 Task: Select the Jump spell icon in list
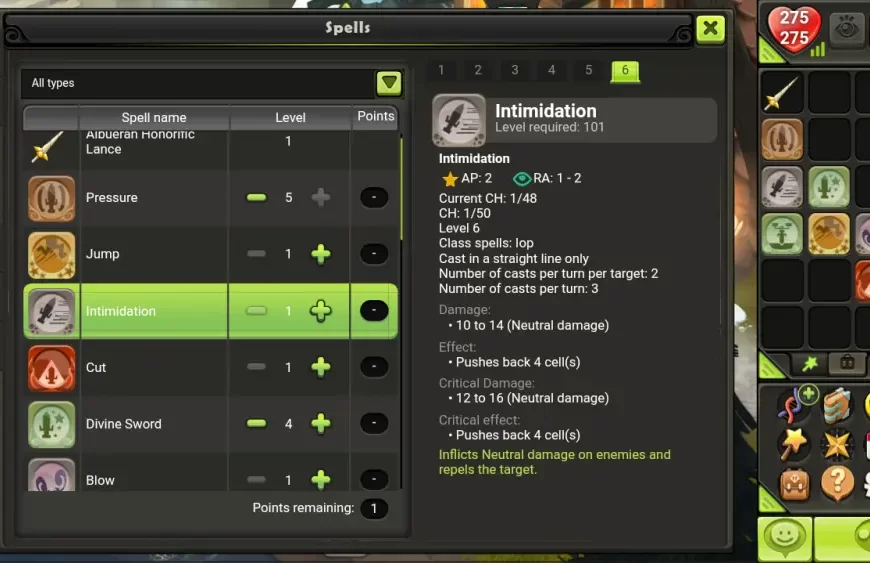52,255
